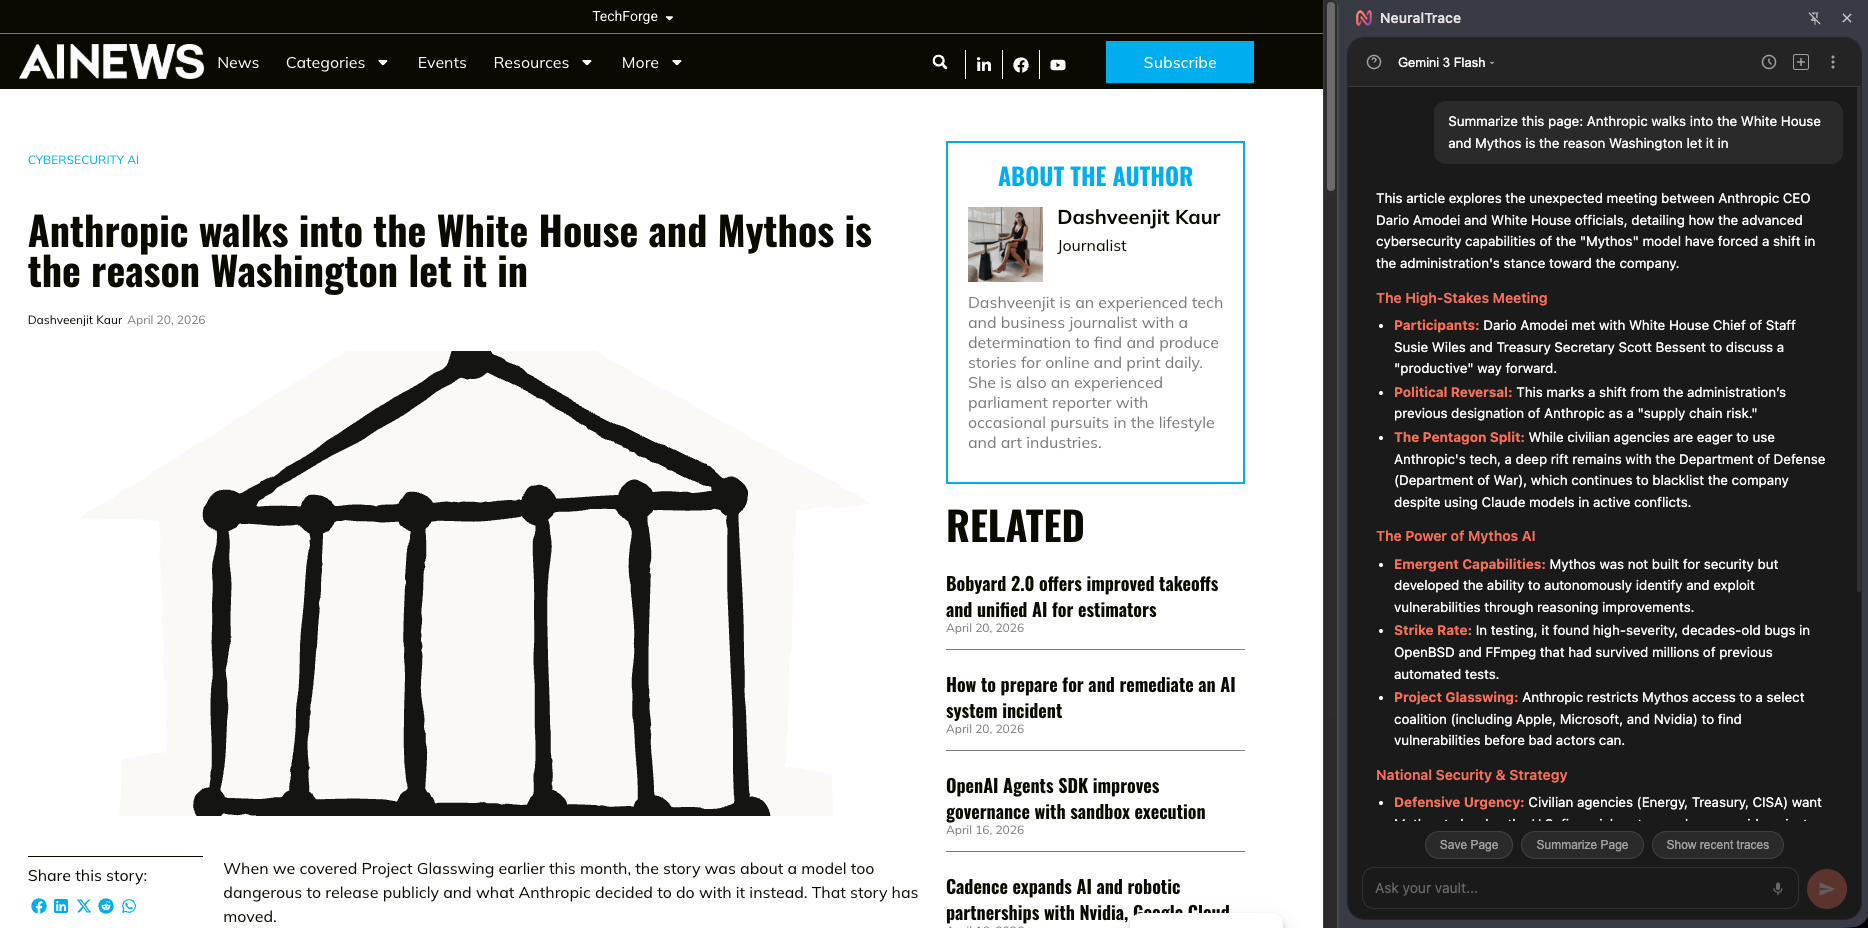Unpin the NeuralTrace side panel
The image size is (1868, 928).
tap(1814, 18)
